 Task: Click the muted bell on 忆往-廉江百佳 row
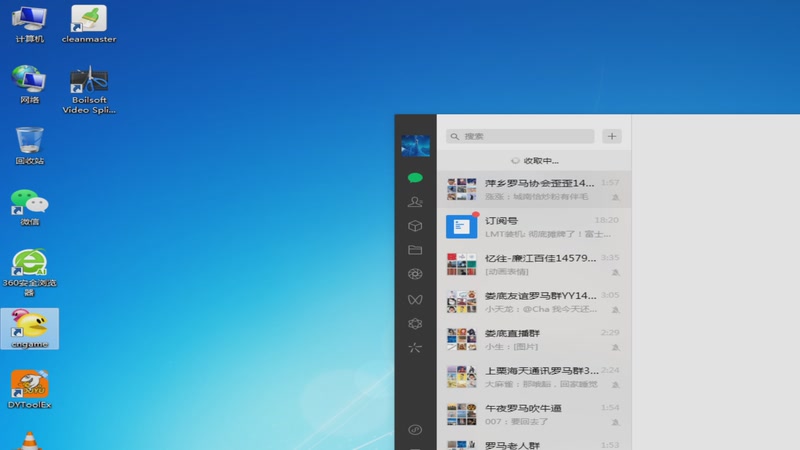615,272
